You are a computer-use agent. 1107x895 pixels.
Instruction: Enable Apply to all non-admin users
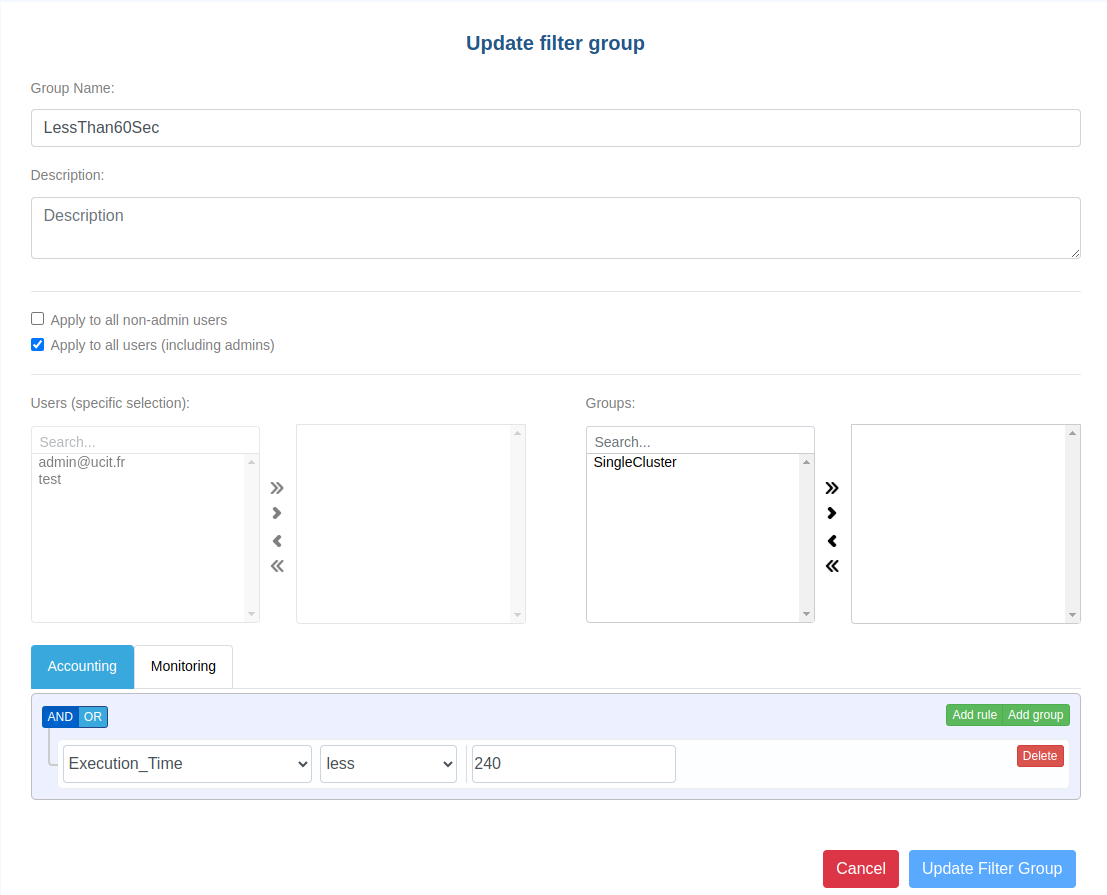tap(38, 319)
